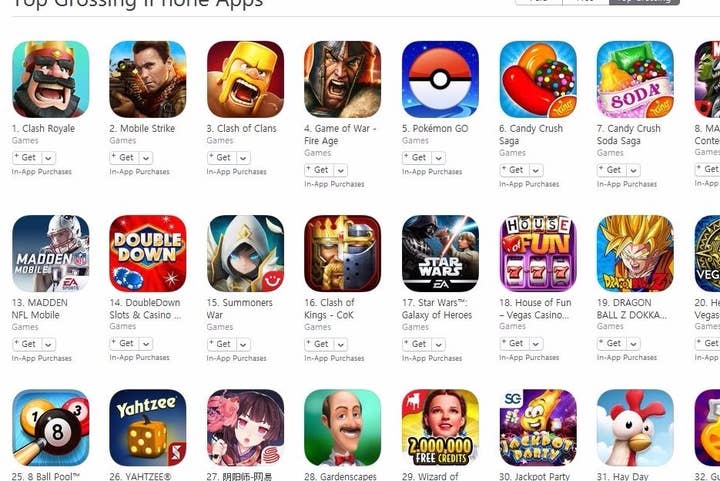Screen dimensions: 720x481
Task: Expand the dropdown arrow for House of Fun Get
Action: click(536, 344)
